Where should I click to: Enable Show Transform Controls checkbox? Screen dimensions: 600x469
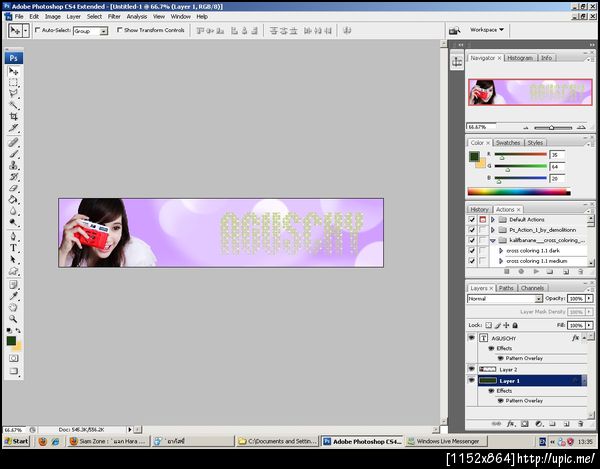point(119,30)
